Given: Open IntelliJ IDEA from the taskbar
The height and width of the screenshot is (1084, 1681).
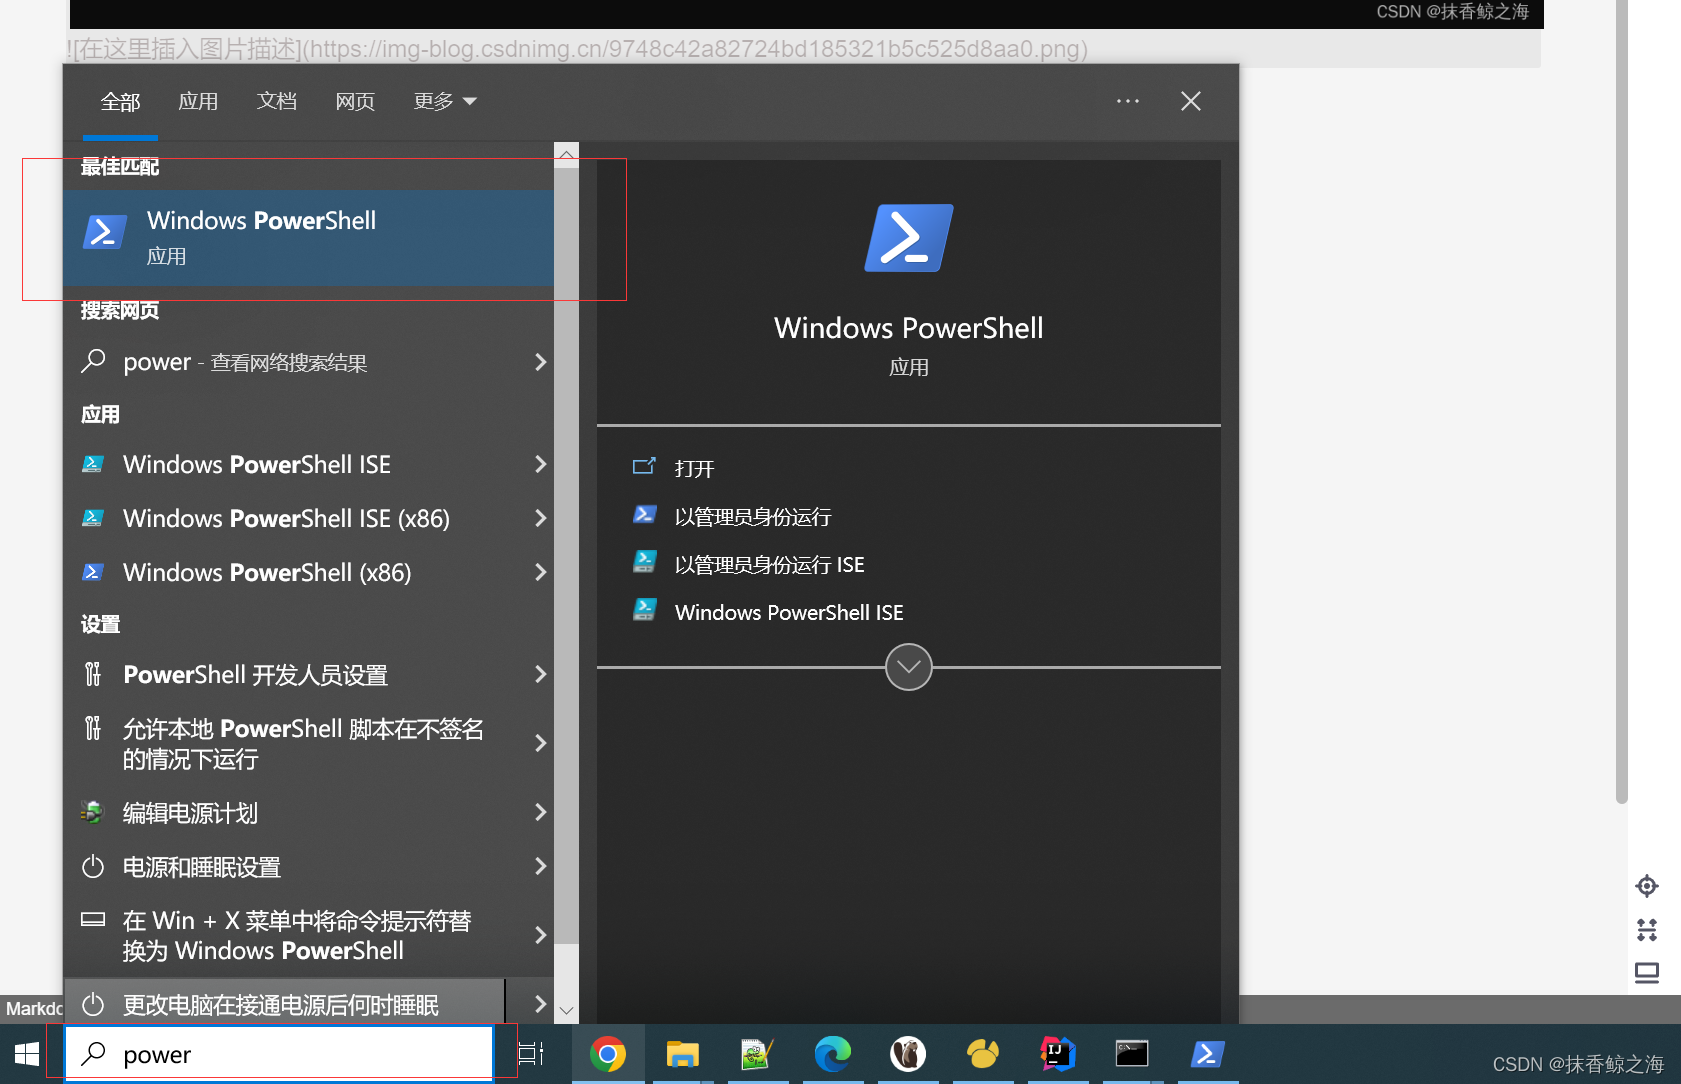Looking at the screenshot, I should click(x=1057, y=1054).
